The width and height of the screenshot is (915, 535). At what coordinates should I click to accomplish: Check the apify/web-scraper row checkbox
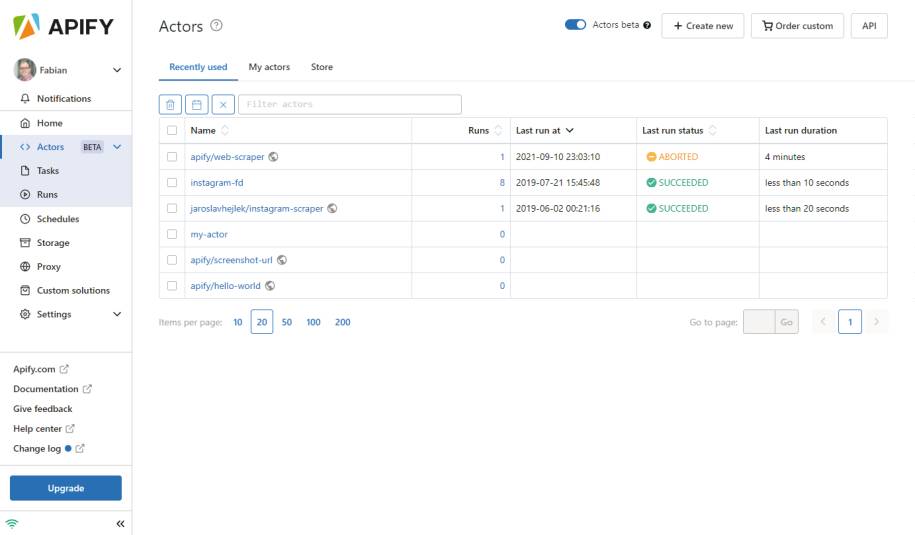pyautogui.click(x=172, y=156)
